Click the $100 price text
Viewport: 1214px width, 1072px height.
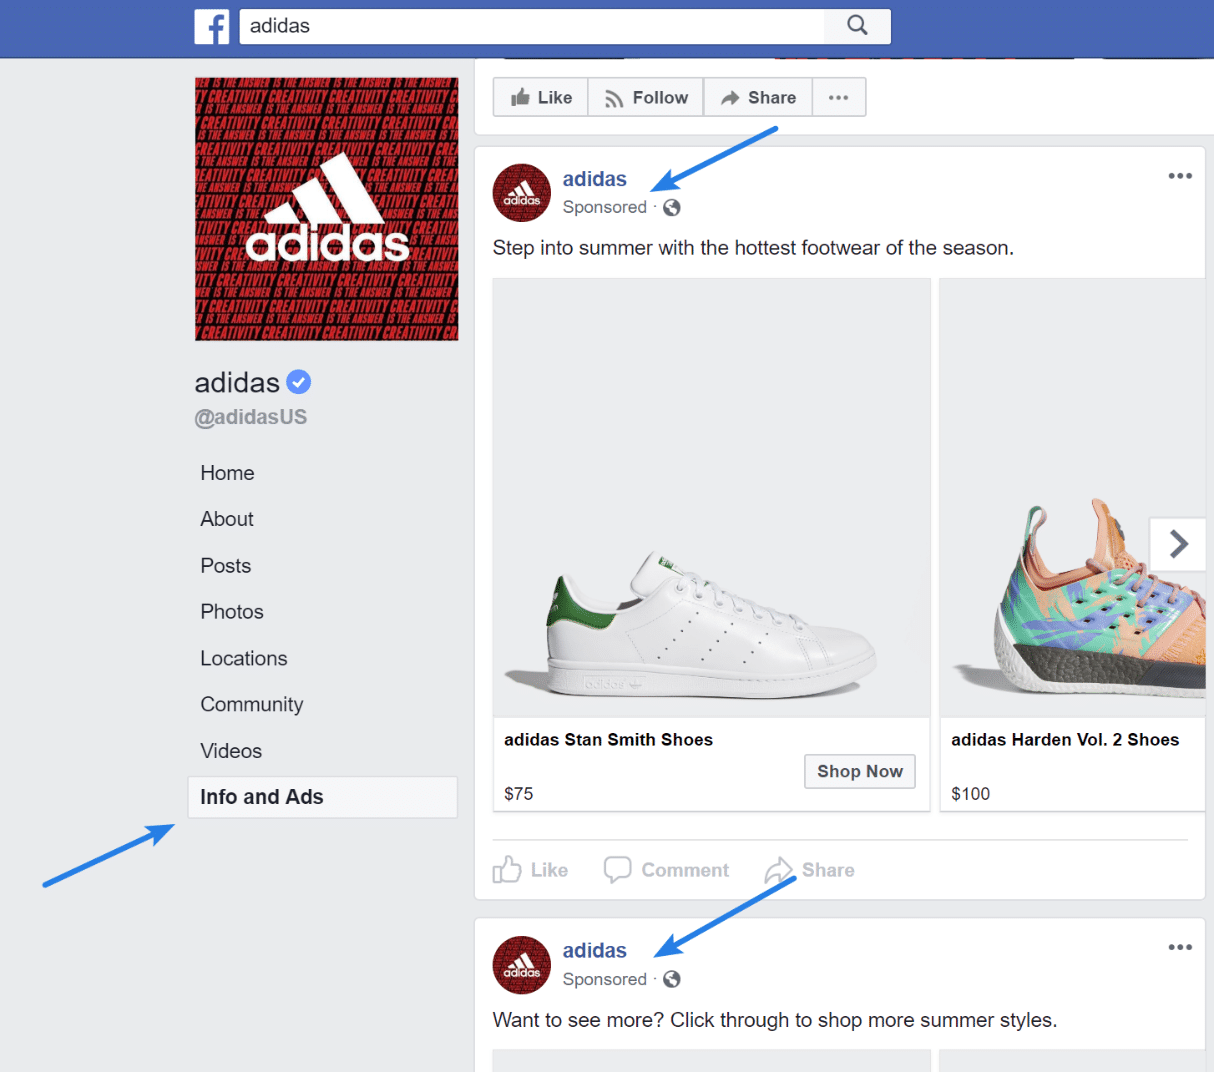point(971,794)
